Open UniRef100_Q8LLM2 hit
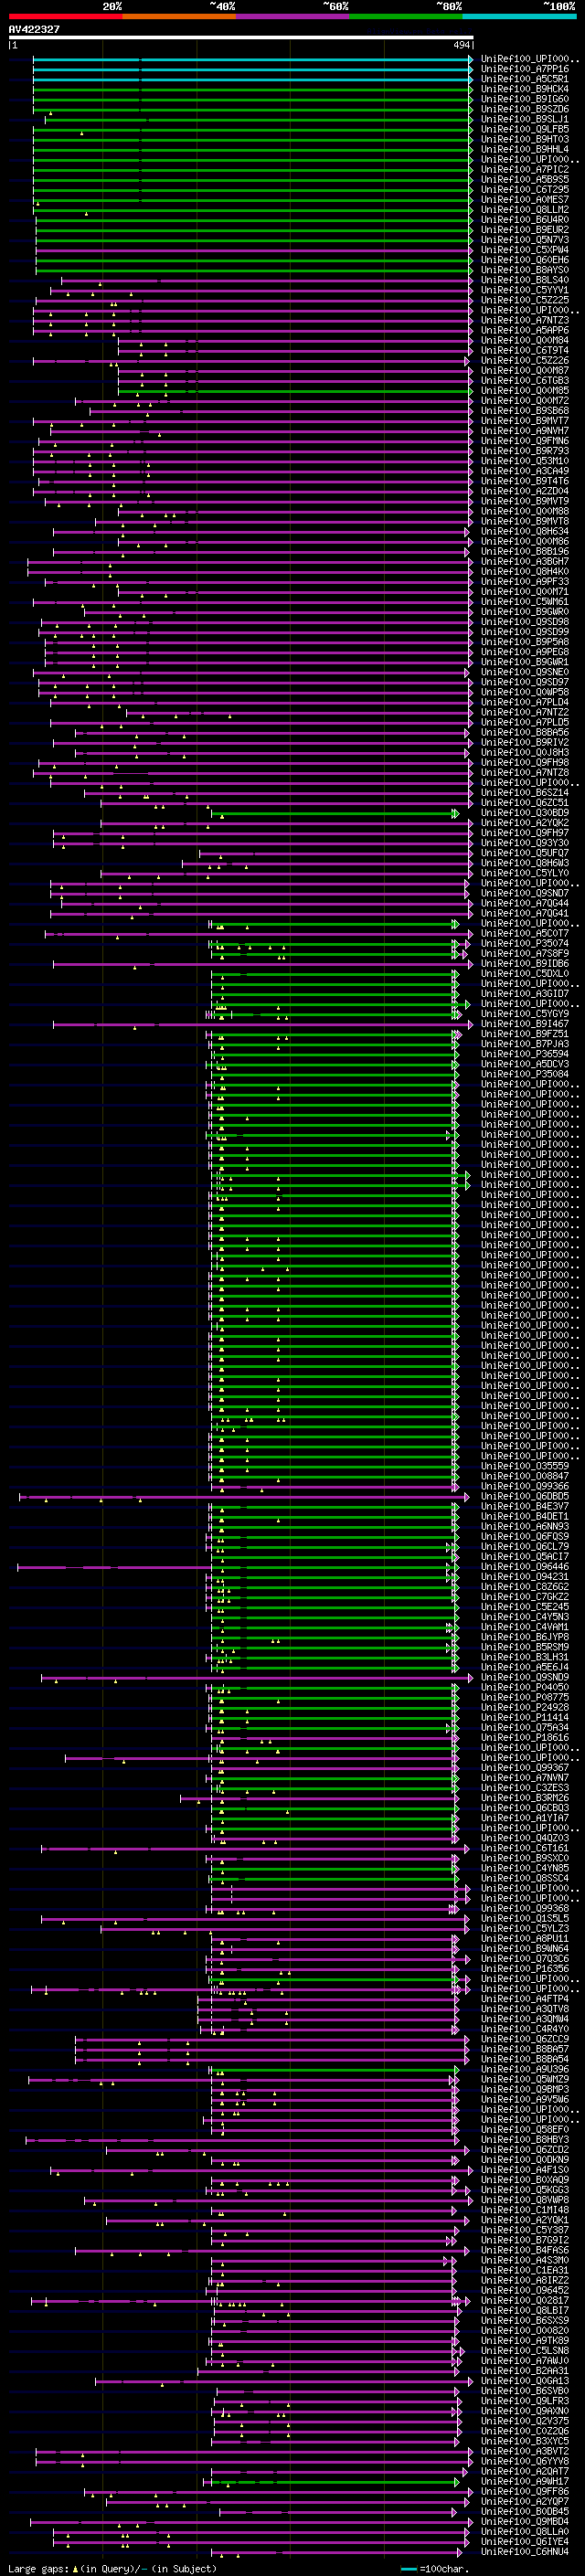585x2576 pixels. (x=525, y=209)
